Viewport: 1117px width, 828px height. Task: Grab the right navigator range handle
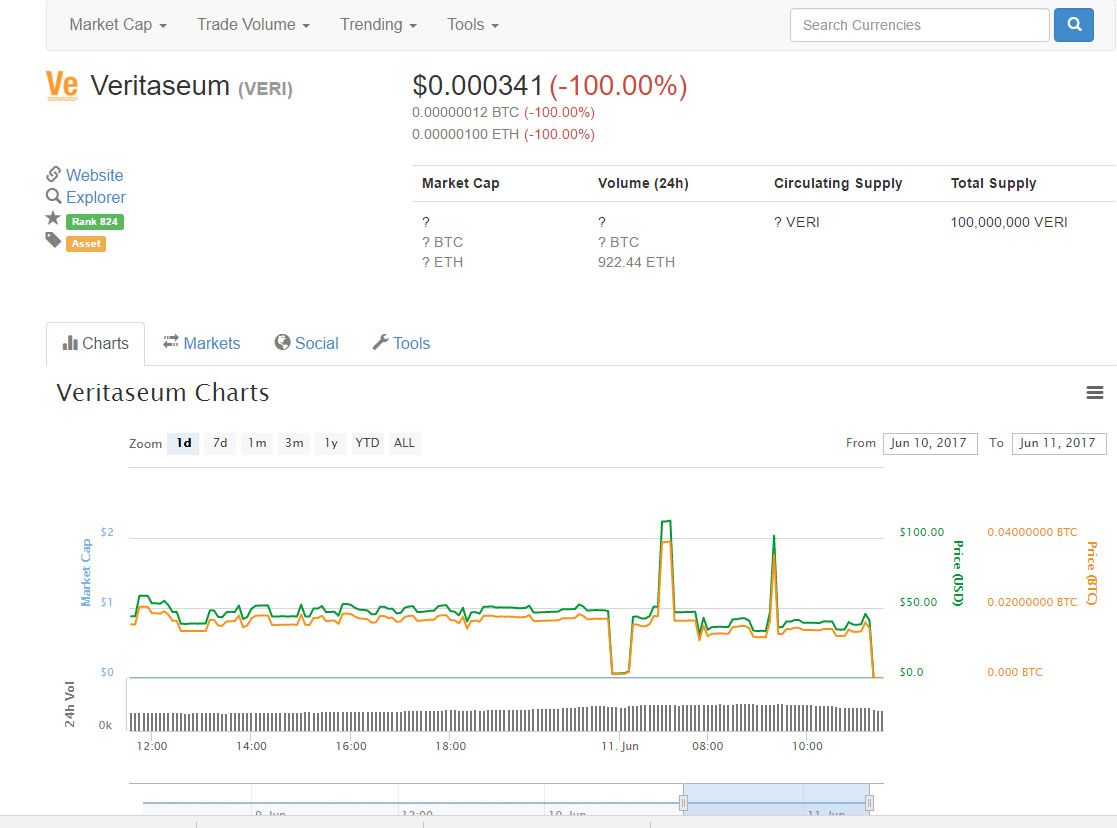tap(869, 803)
